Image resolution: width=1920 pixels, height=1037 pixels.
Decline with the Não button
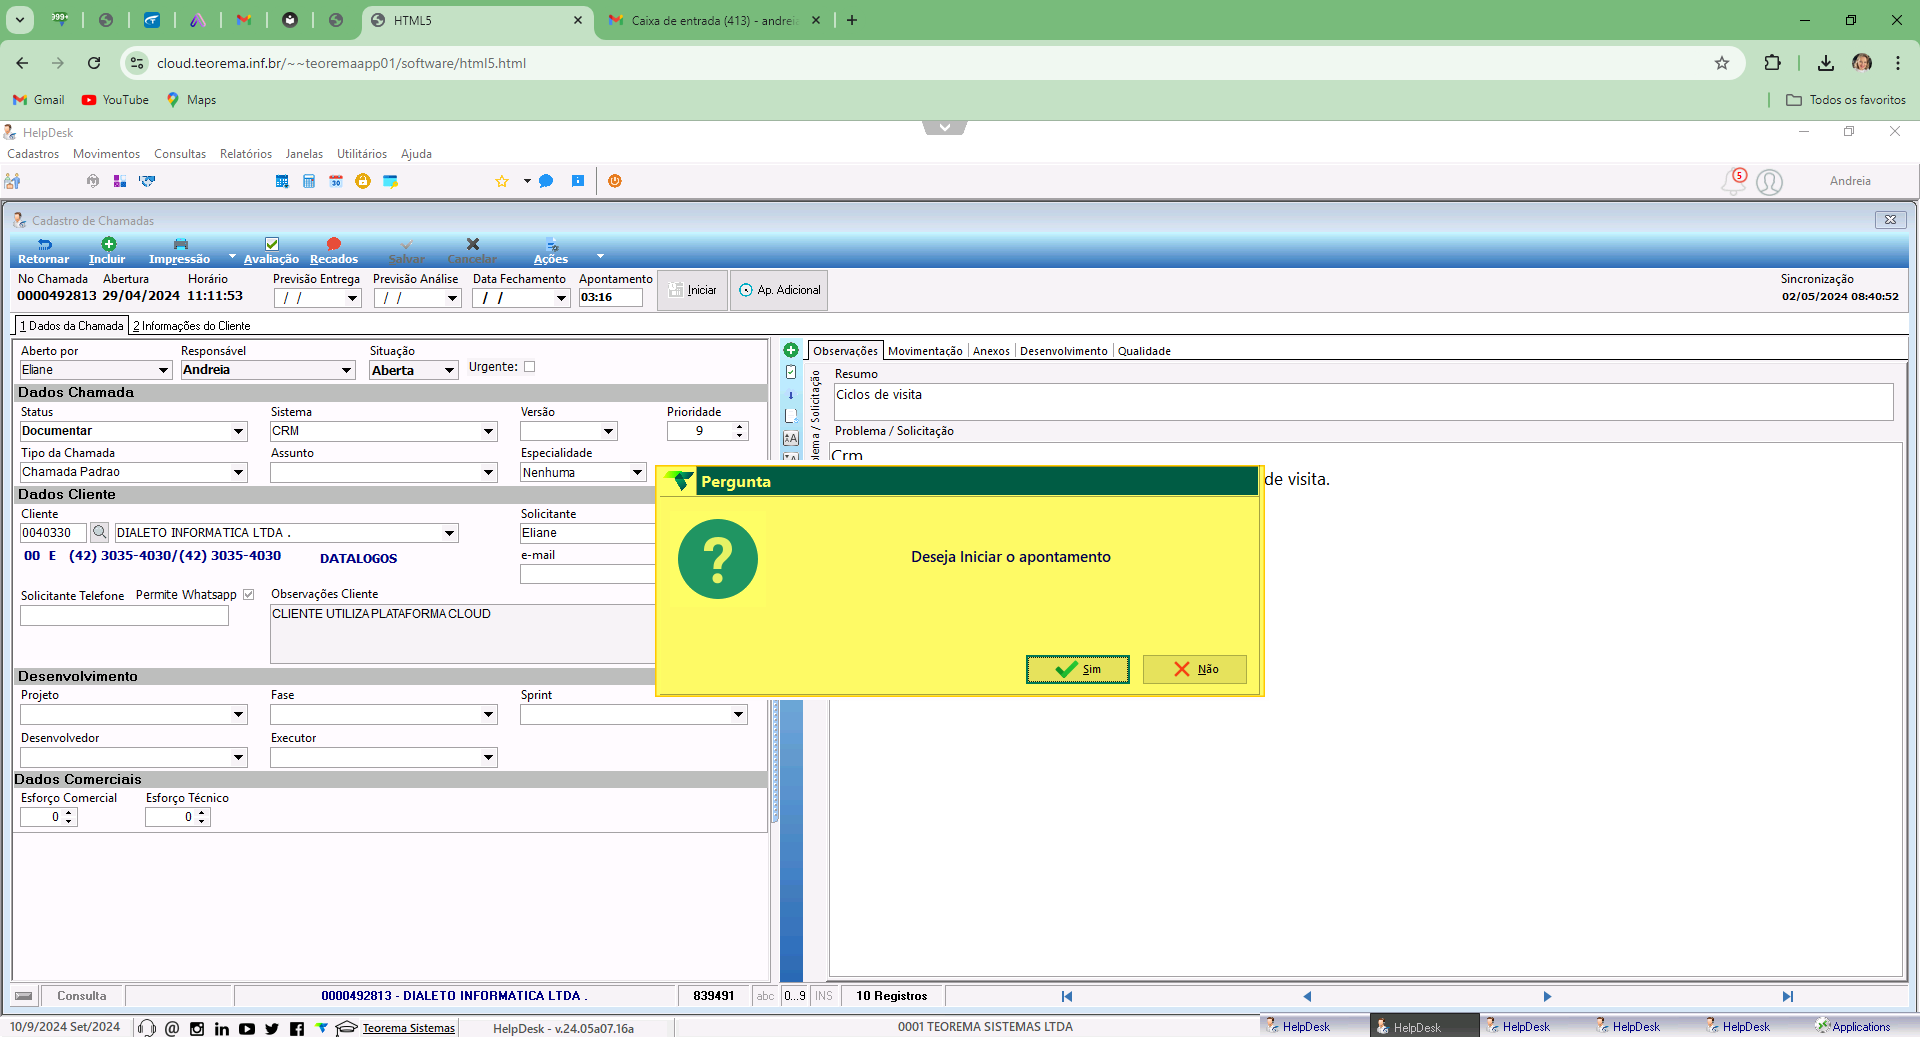(x=1195, y=669)
